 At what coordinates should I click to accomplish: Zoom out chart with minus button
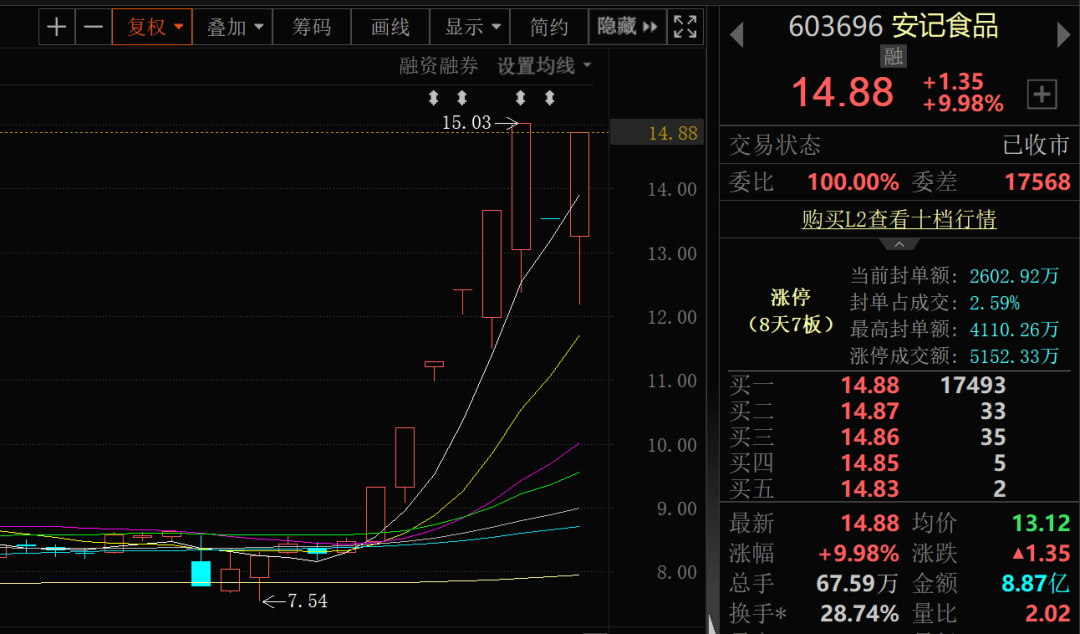coord(93,27)
